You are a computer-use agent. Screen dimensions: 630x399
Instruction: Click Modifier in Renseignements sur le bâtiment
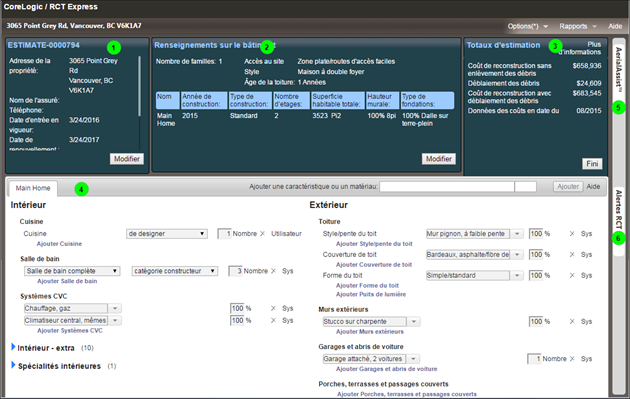439,159
